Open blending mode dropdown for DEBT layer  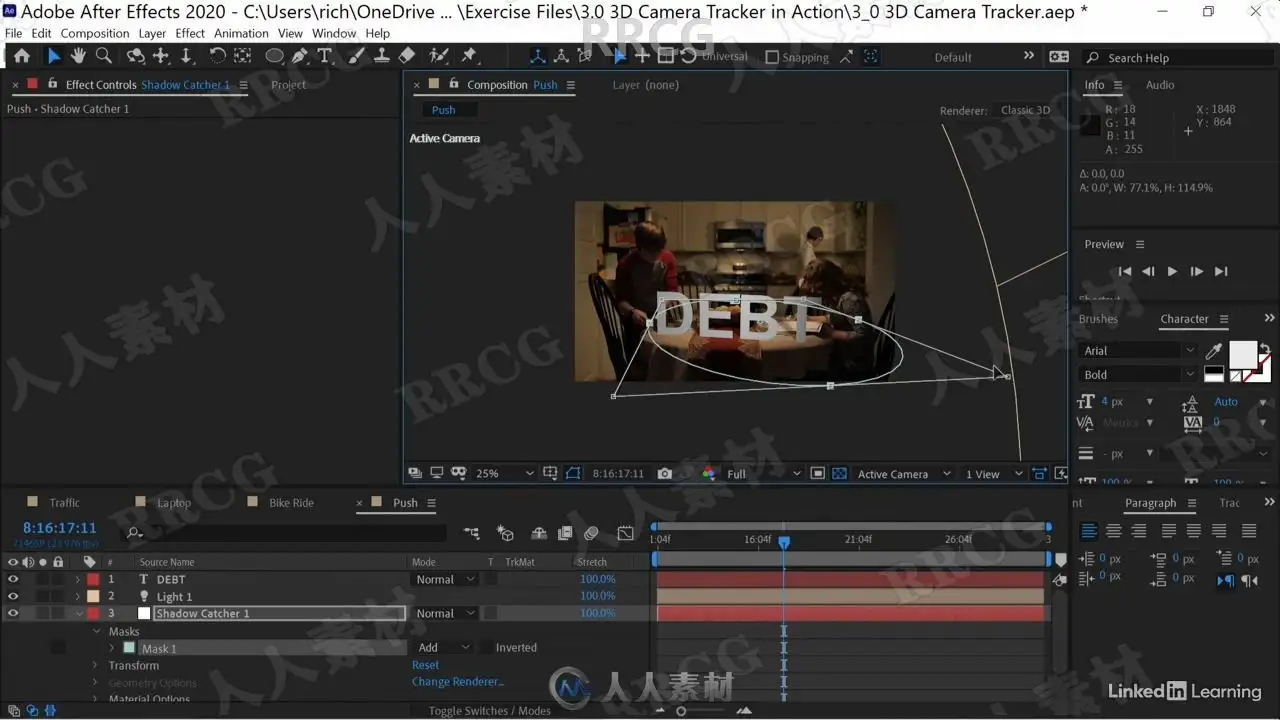tap(444, 580)
